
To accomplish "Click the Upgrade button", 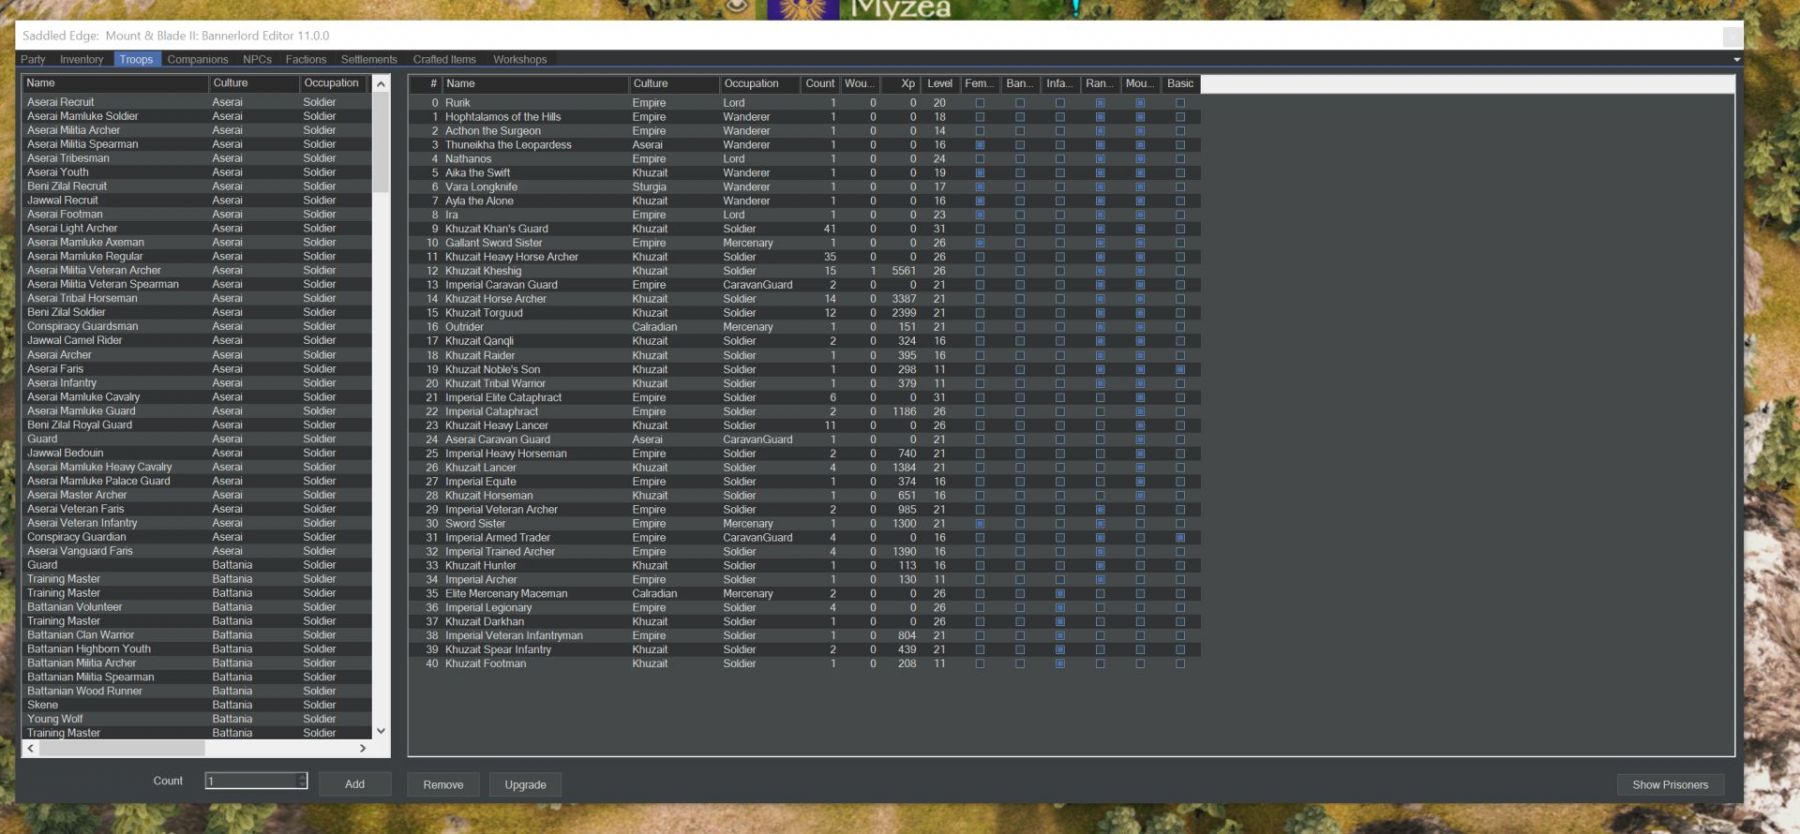I will click(525, 785).
